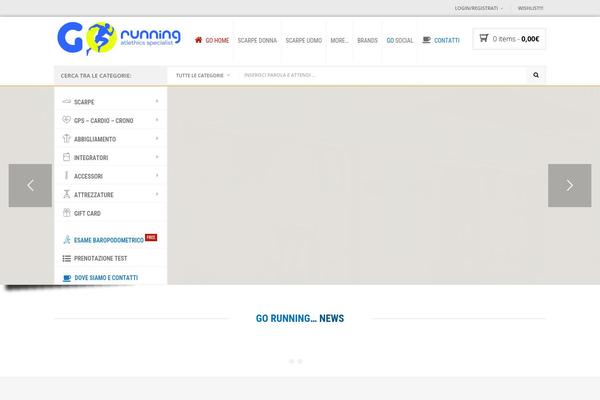Click the icon beside Esame Baropodometrico

coord(67,240)
